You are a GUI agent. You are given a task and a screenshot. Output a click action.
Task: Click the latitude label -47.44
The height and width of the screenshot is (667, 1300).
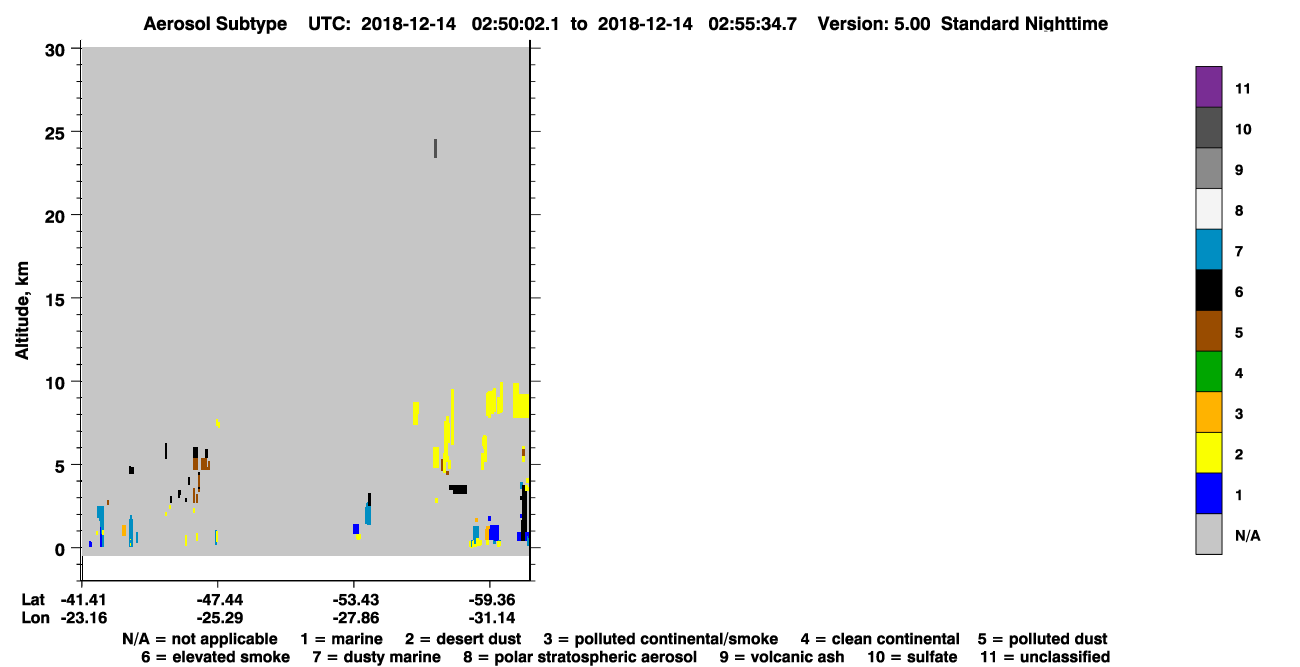217,600
